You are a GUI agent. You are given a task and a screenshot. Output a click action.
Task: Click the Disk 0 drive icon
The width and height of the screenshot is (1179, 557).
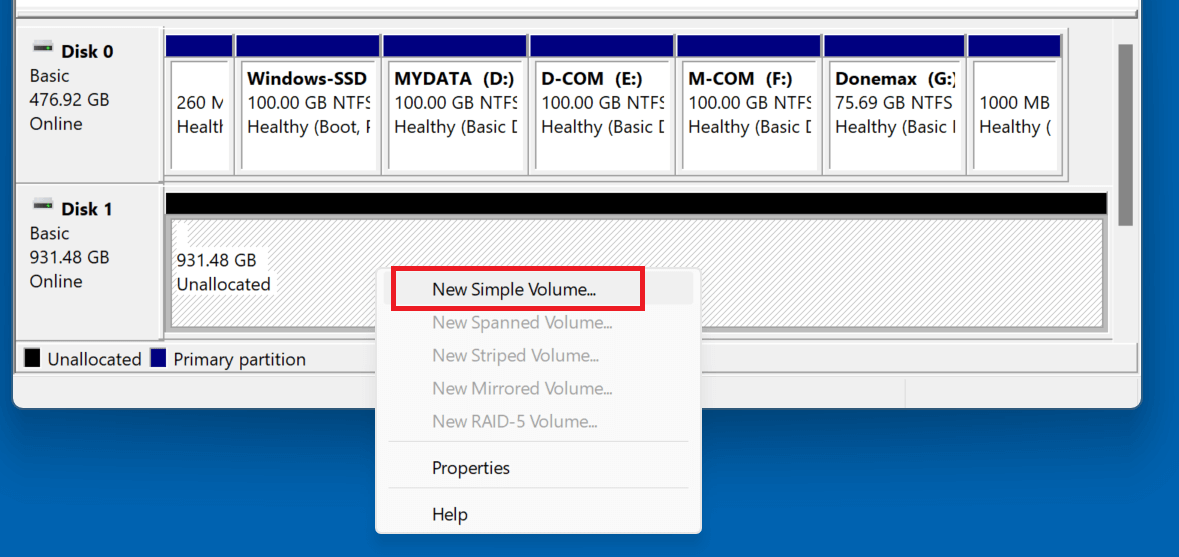pyautogui.click(x=43, y=48)
